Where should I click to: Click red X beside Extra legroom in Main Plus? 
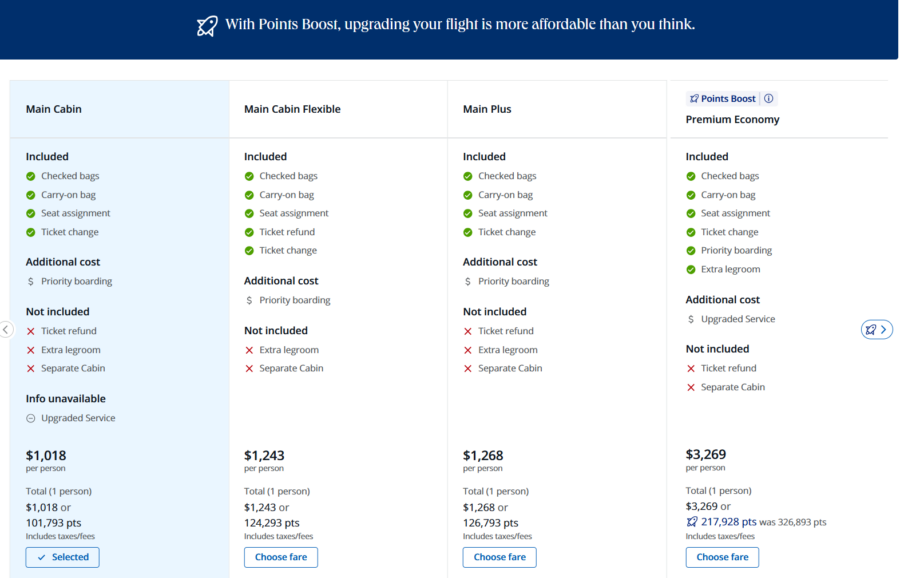click(x=468, y=349)
